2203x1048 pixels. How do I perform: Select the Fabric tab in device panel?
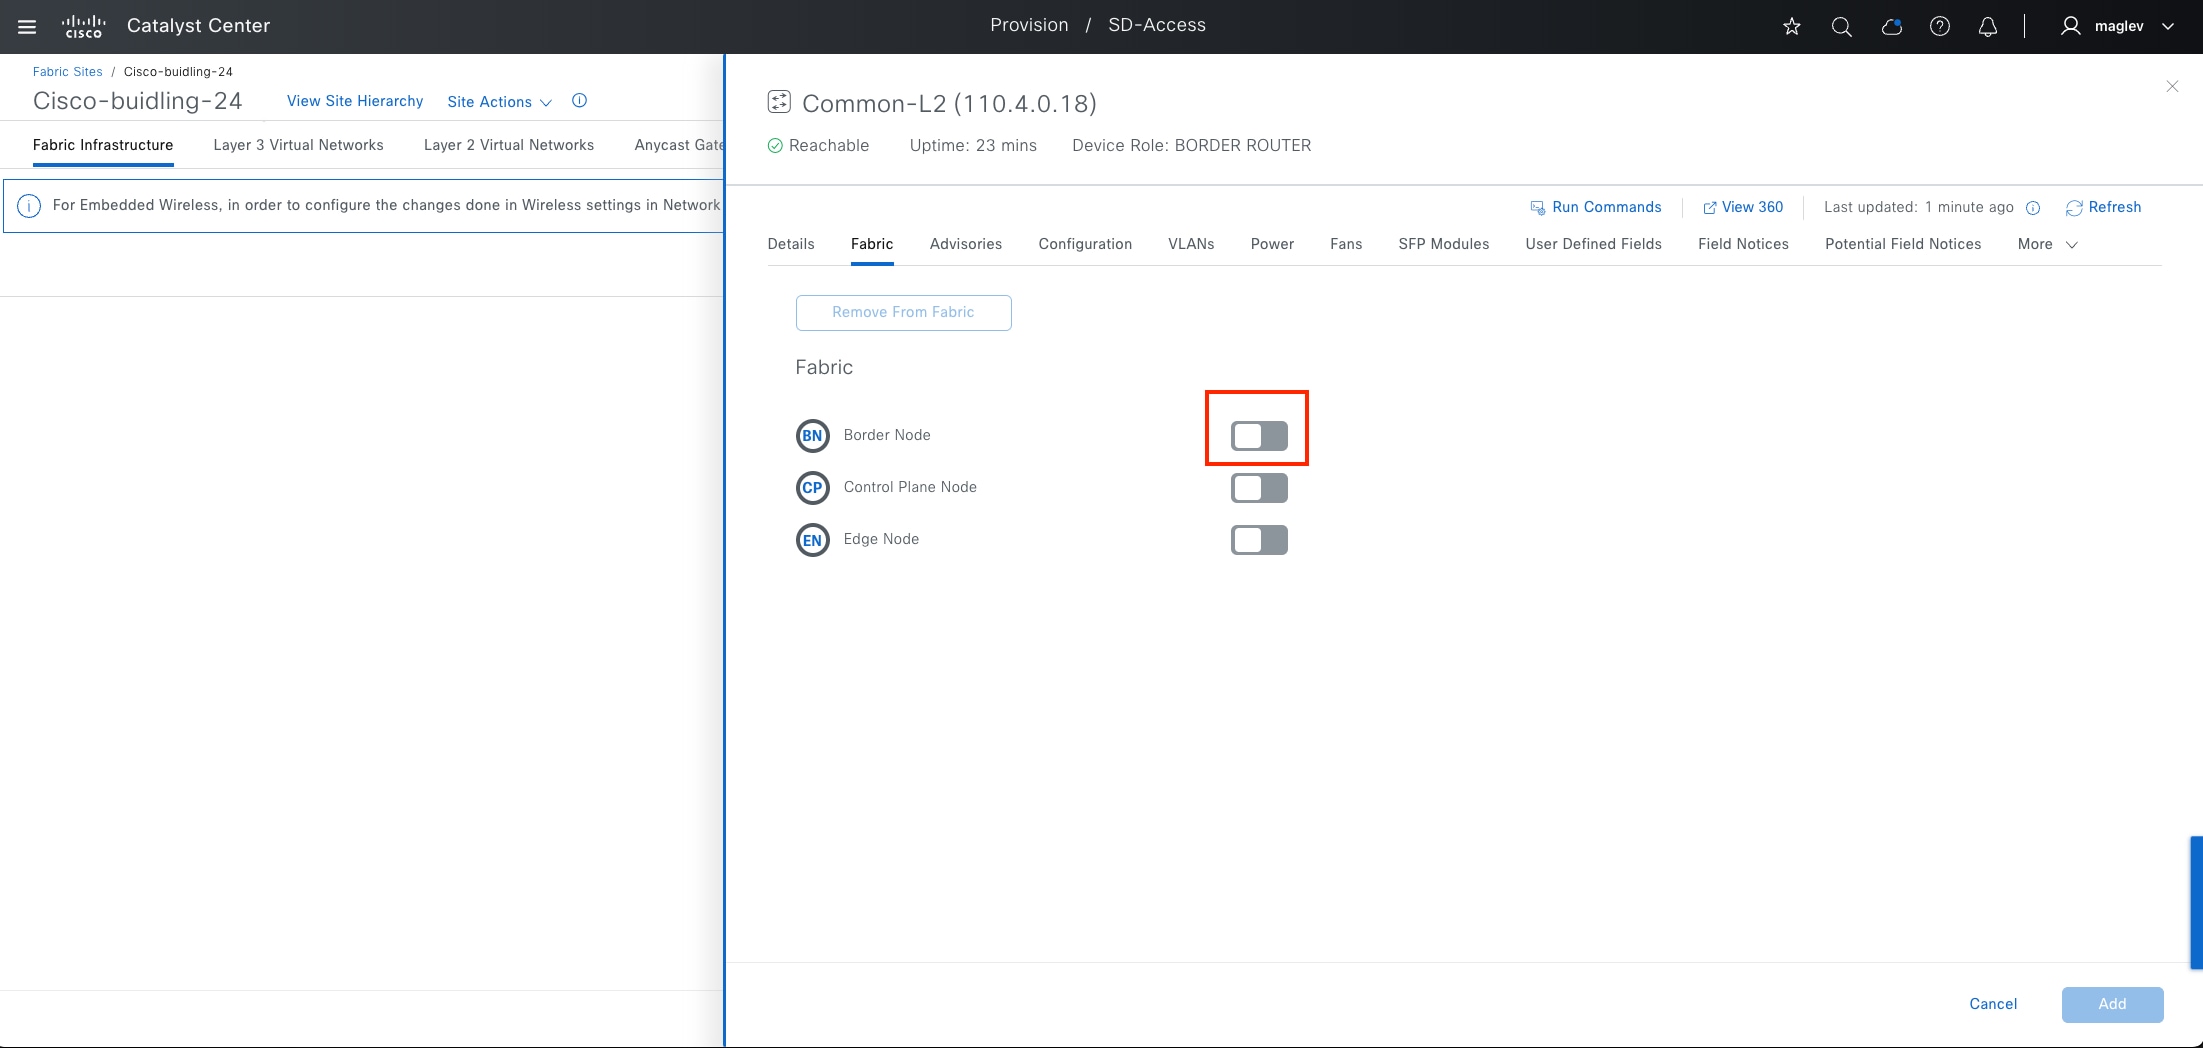pyautogui.click(x=872, y=244)
